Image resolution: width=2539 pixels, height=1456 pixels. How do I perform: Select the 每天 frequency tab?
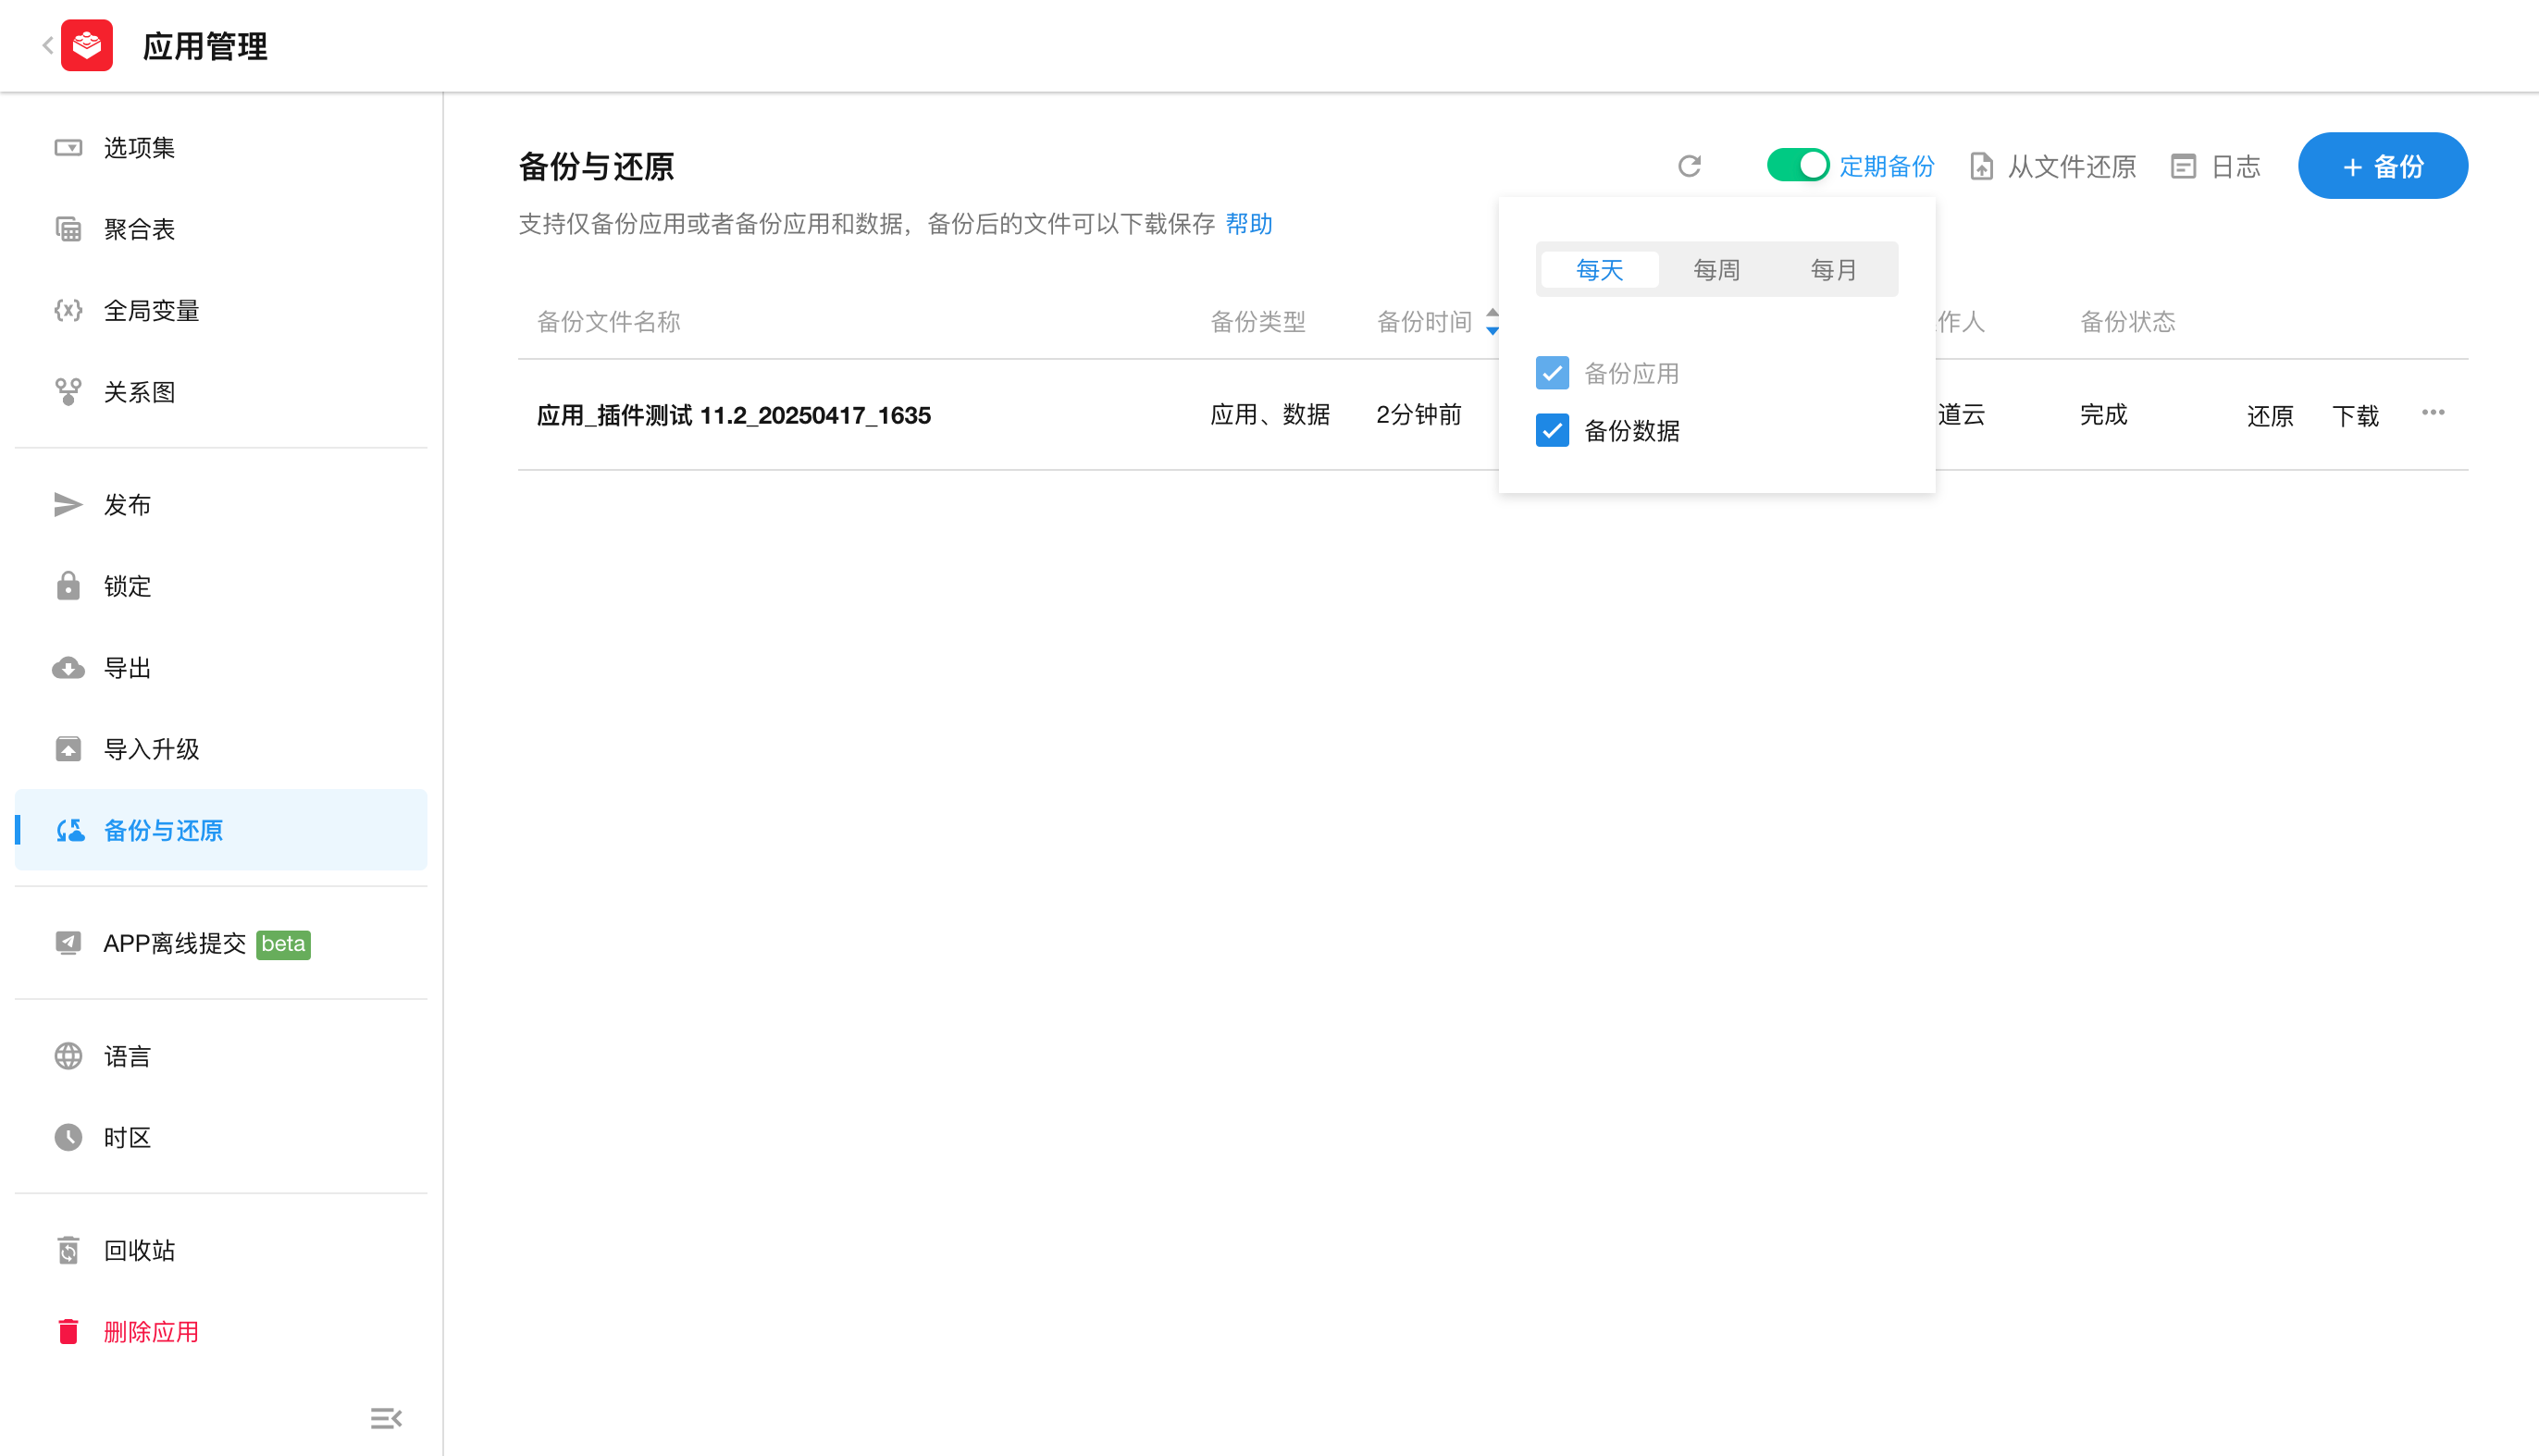[1599, 270]
